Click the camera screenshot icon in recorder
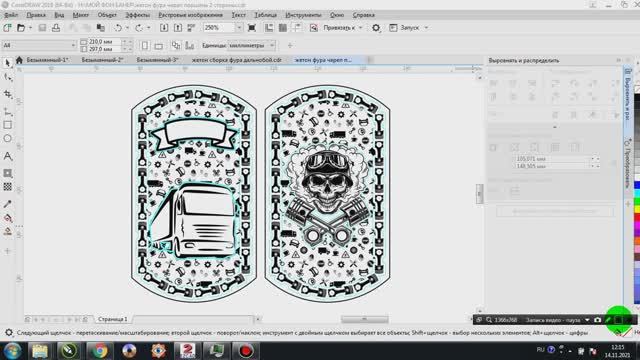The image size is (640, 360). pyautogui.click(x=598, y=320)
